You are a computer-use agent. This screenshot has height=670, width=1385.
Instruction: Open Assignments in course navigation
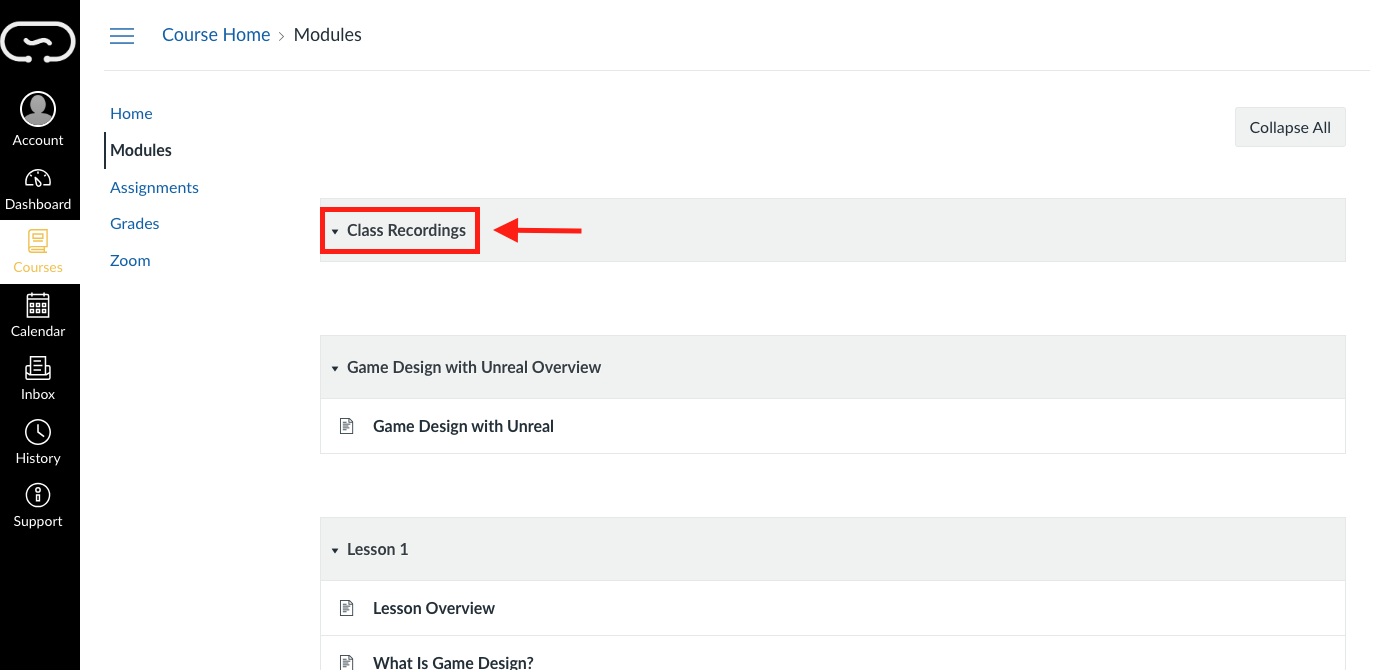(x=154, y=187)
